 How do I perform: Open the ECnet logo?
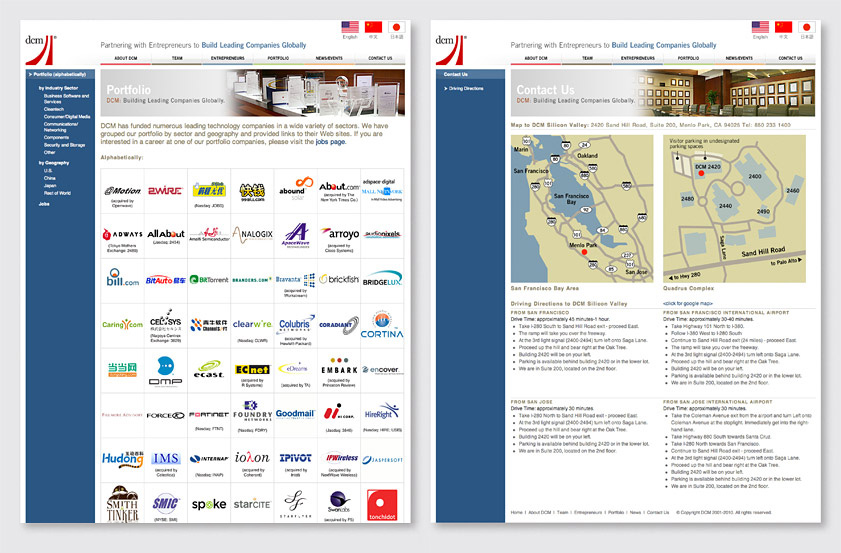point(252,370)
